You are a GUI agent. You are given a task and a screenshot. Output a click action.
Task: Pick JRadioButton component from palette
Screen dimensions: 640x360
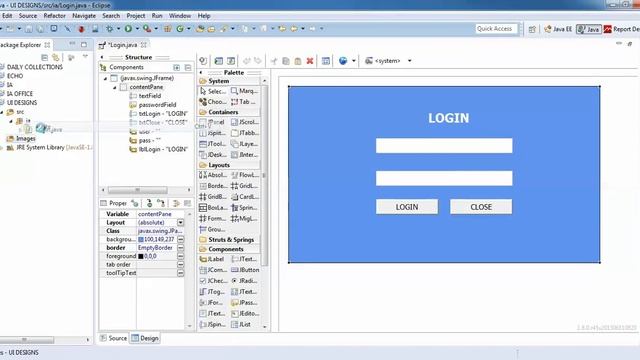click(244, 281)
